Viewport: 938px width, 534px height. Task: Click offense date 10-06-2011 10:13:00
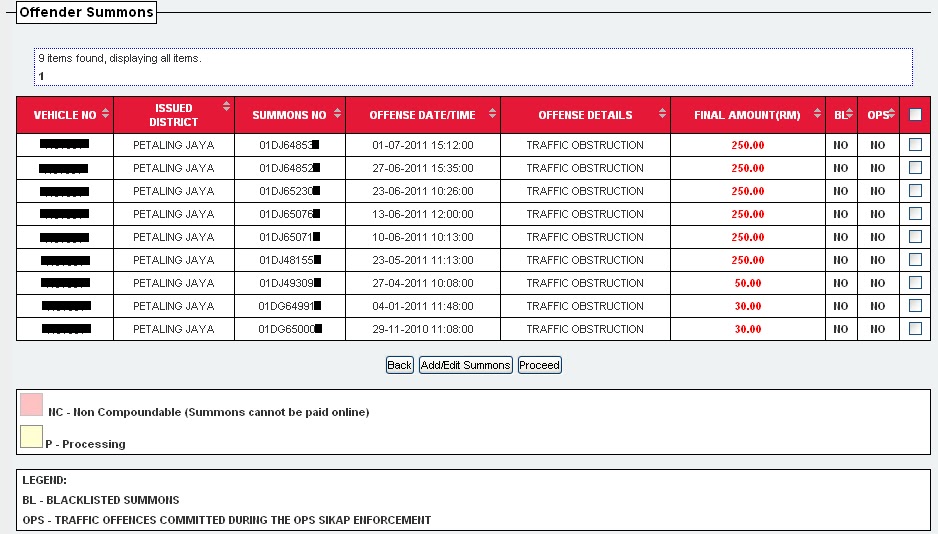click(x=422, y=237)
